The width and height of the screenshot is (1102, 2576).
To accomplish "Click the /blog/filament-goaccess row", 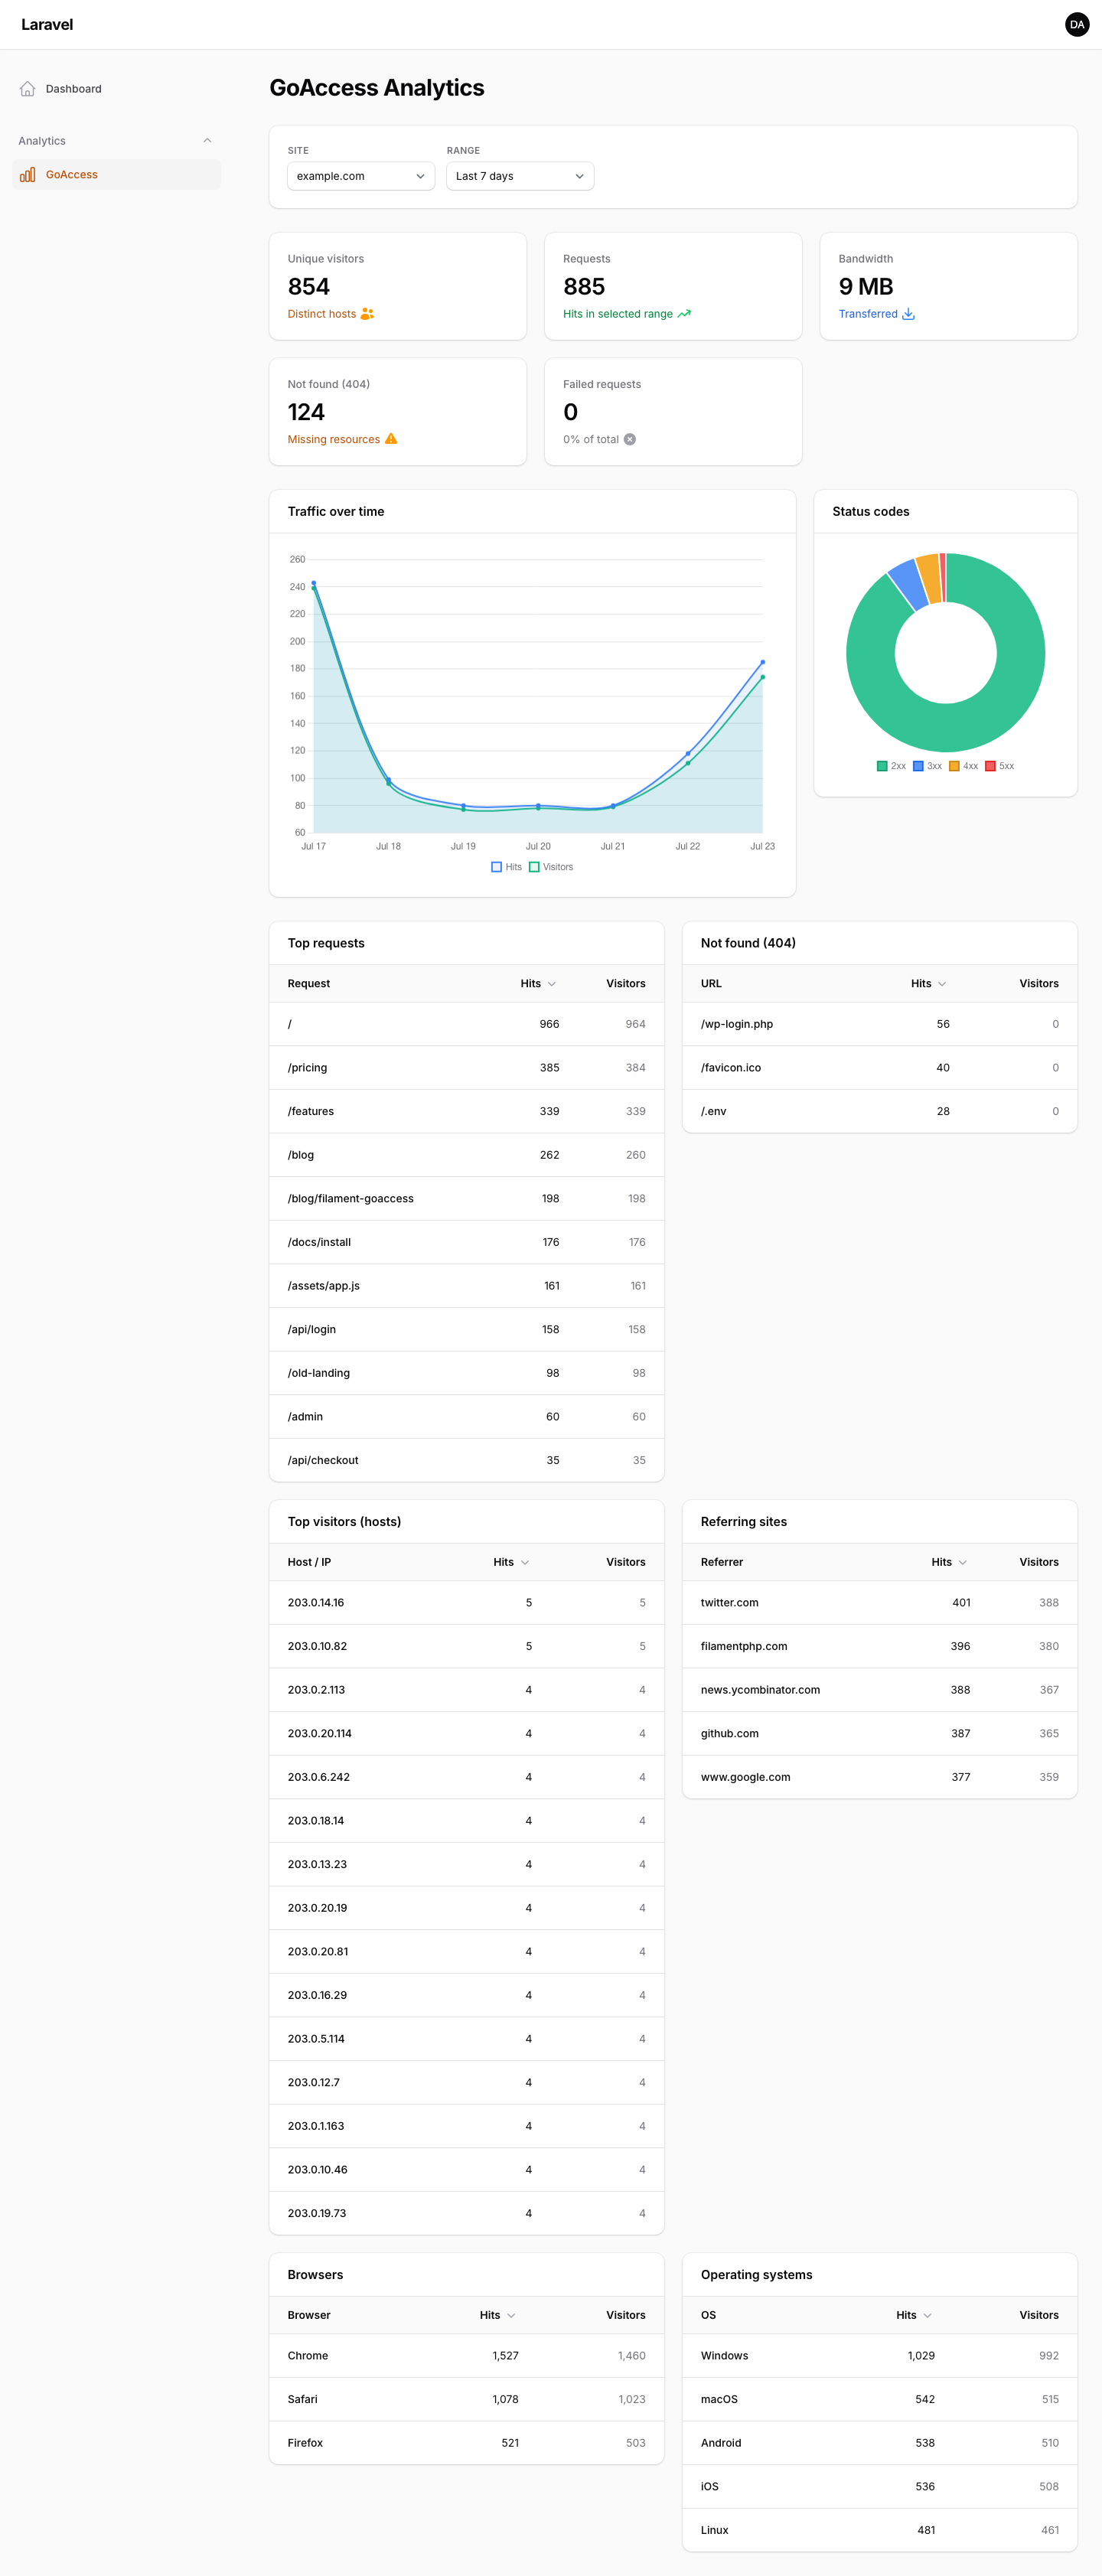I will [466, 1199].
